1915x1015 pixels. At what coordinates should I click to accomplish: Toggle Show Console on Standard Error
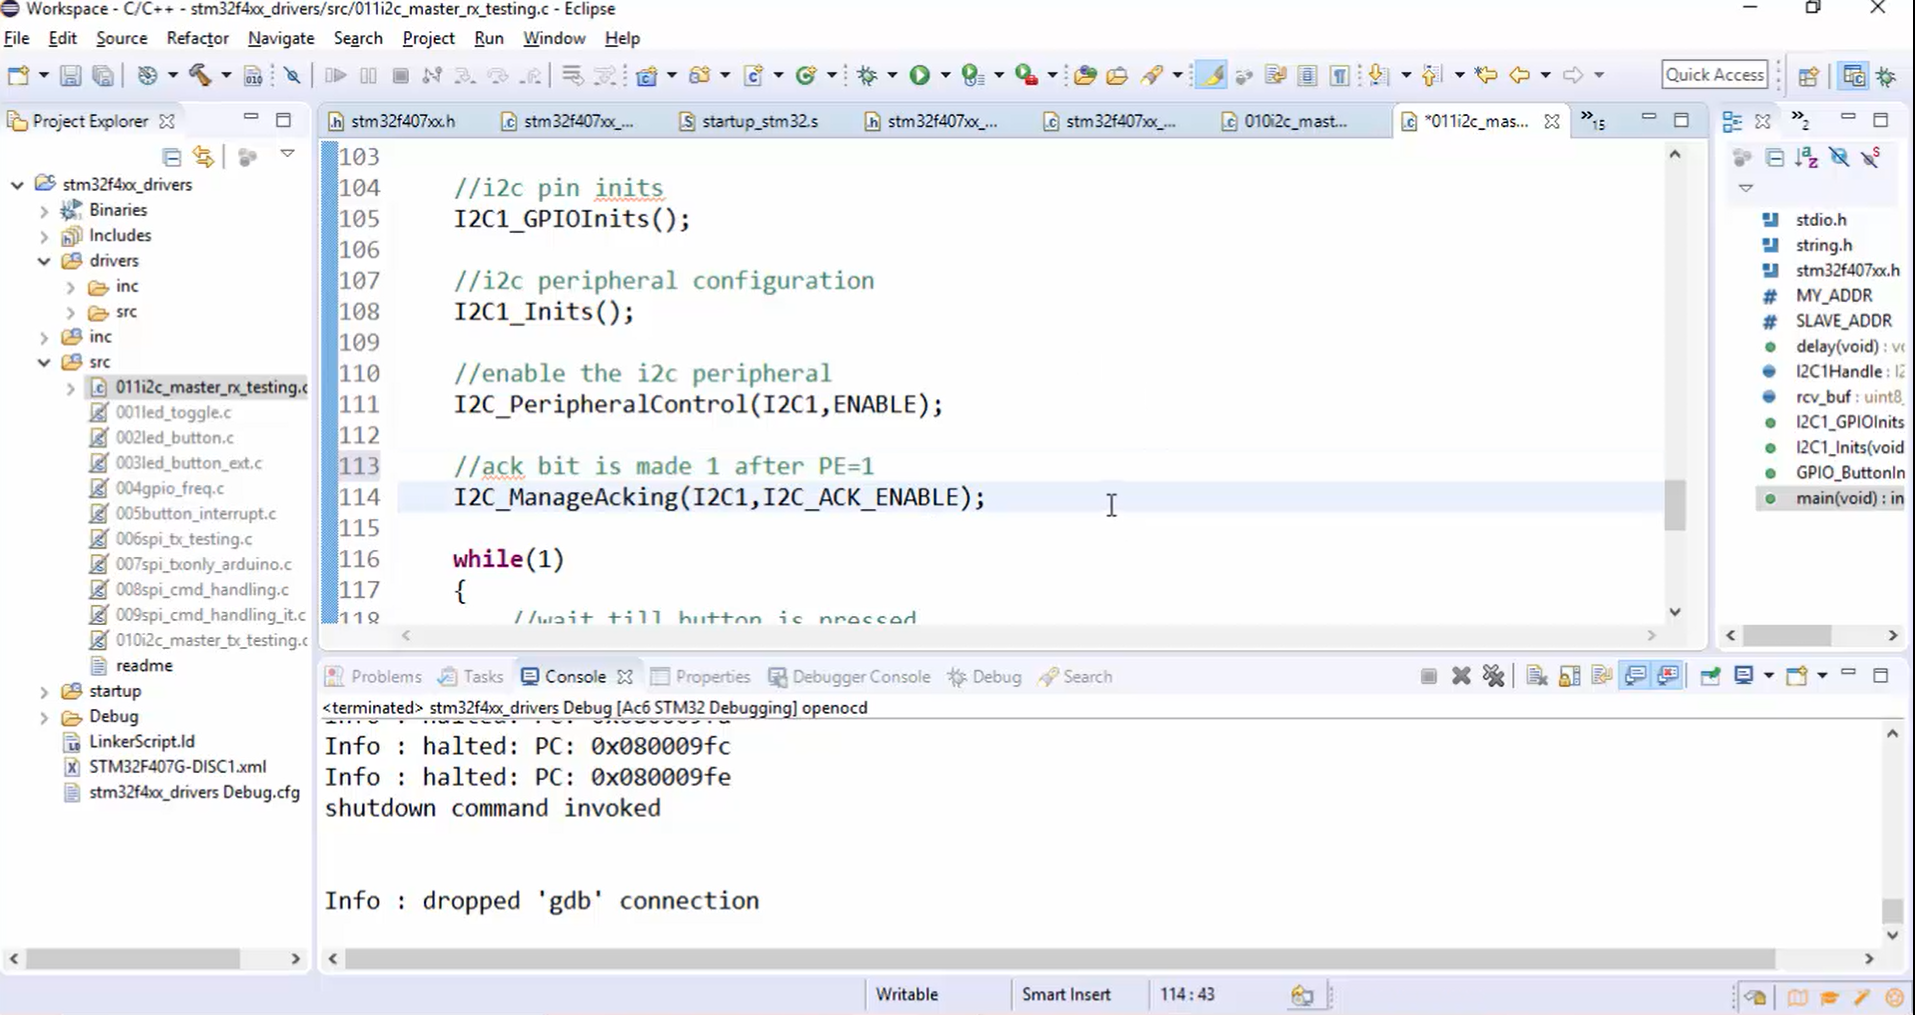[x=1668, y=676]
